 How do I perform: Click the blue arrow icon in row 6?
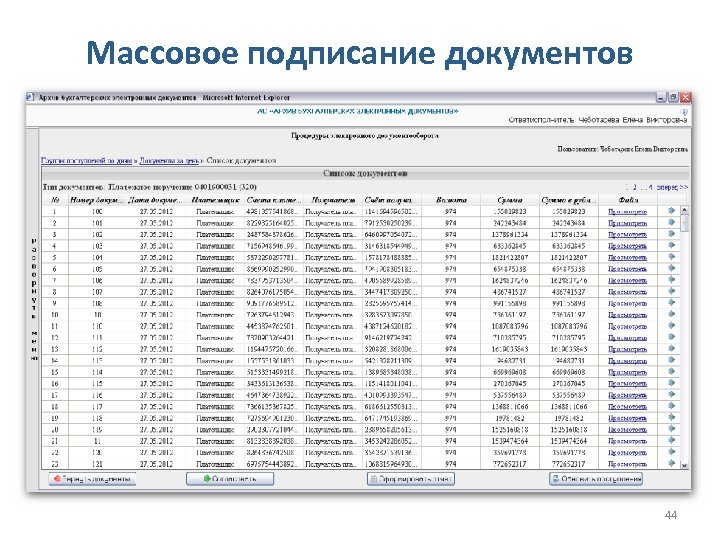(x=671, y=268)
